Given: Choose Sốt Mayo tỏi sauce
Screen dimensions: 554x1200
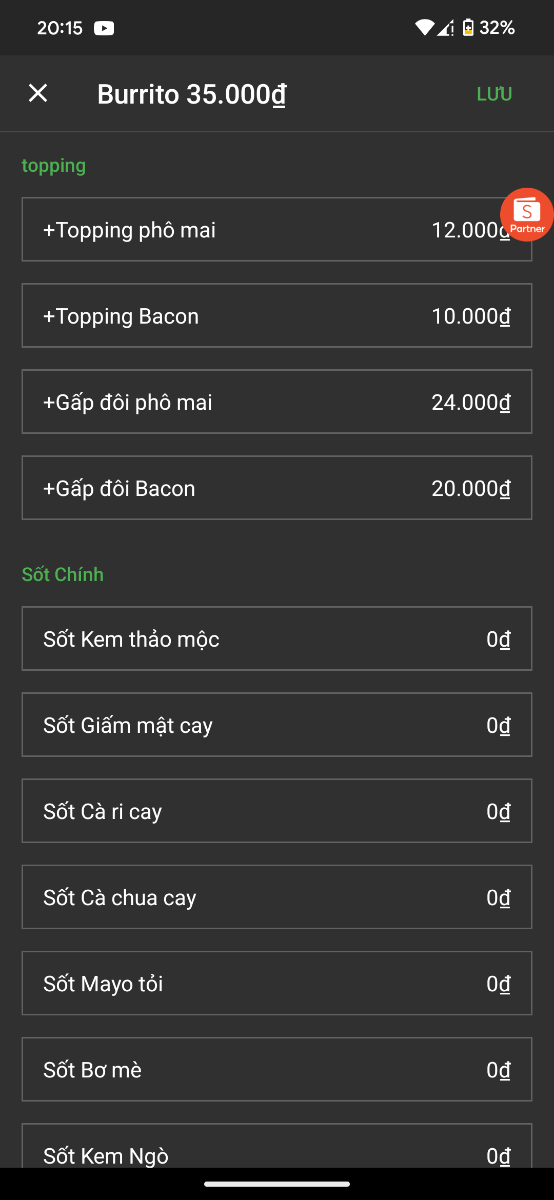Looking at the screenshot, I should click(x=277, y=984).
